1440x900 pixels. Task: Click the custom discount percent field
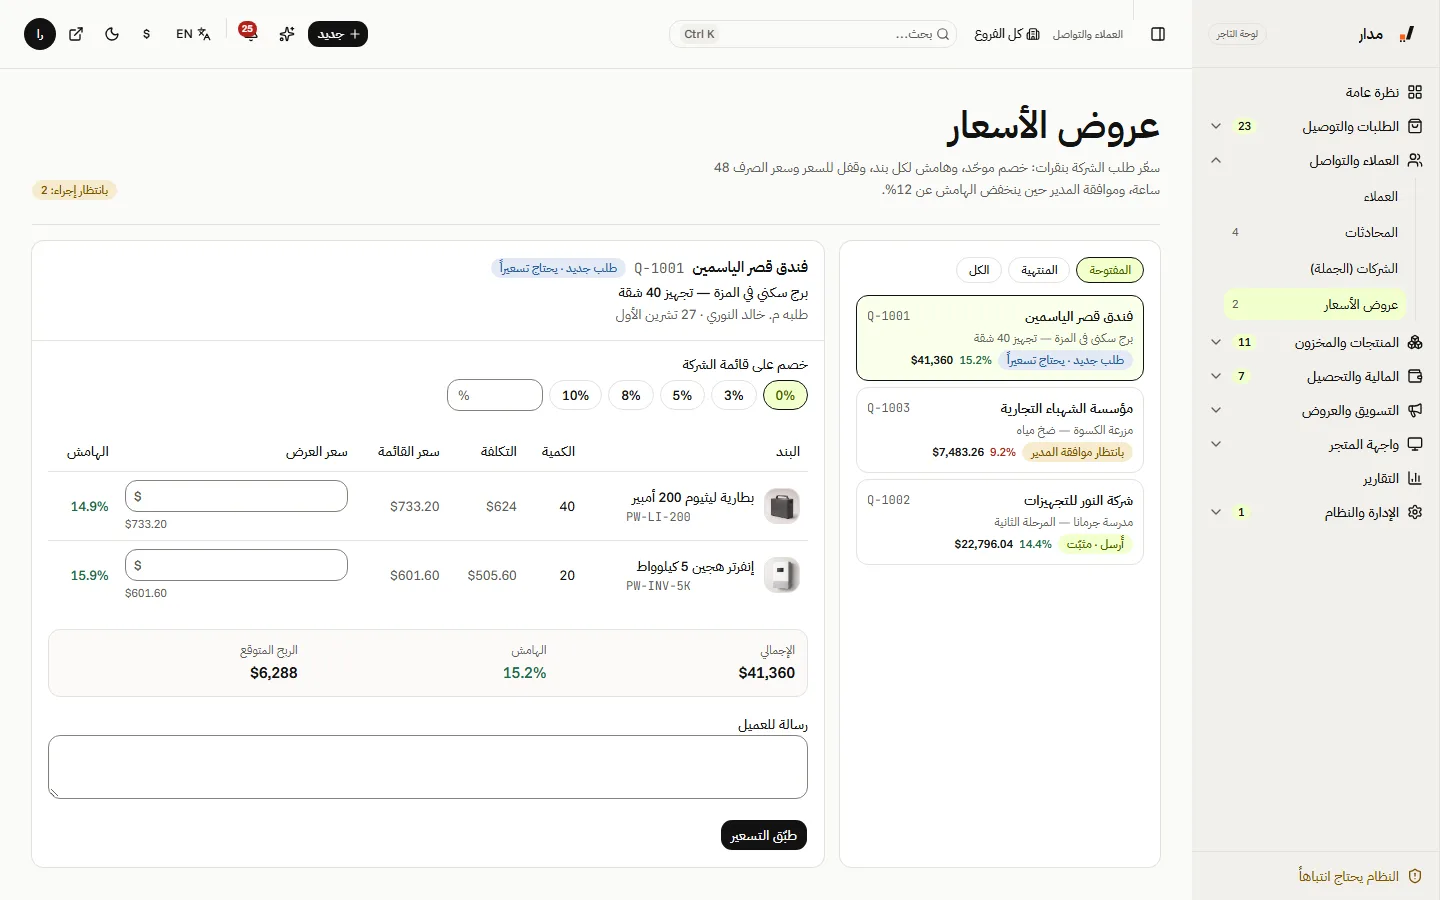pyautogui.click(x=495, y=395)
